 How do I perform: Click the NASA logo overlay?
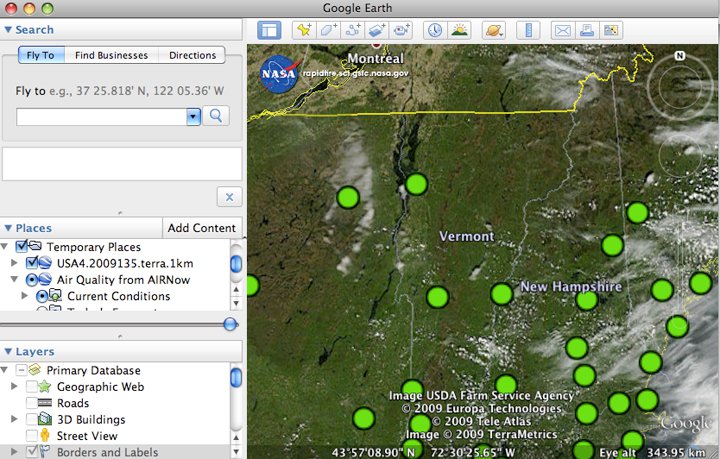coord(278,74)
